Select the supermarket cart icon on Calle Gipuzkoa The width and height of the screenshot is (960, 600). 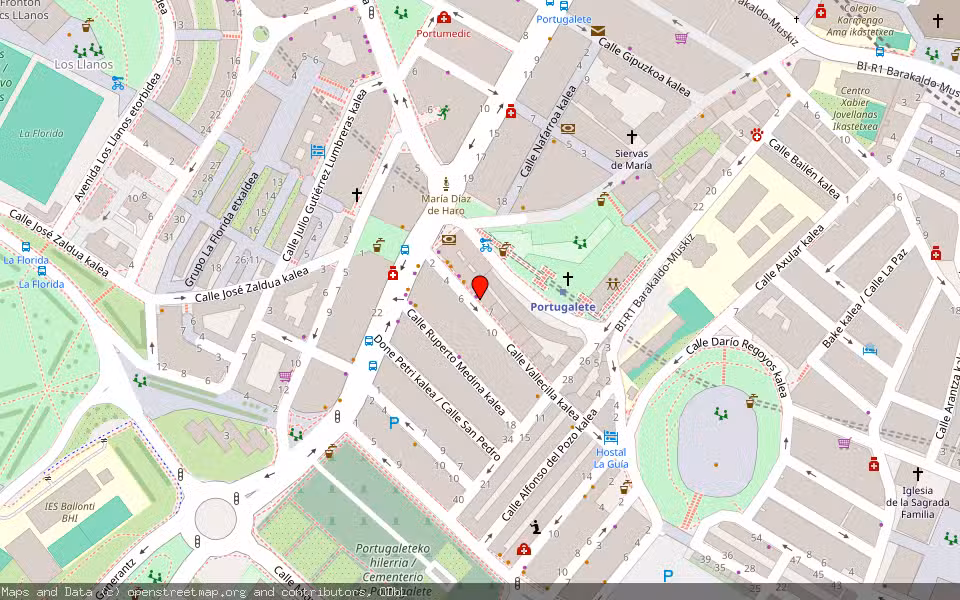click(x=680, y=38)
